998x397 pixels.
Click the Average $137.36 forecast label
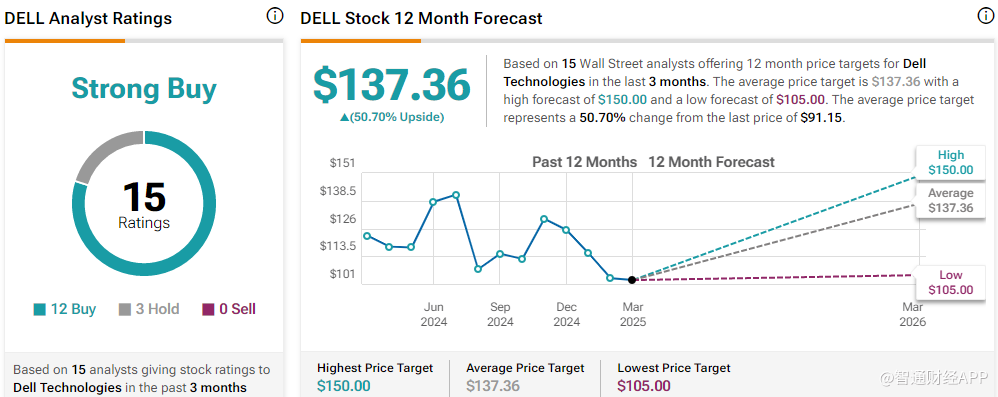(x=951, y=200)
